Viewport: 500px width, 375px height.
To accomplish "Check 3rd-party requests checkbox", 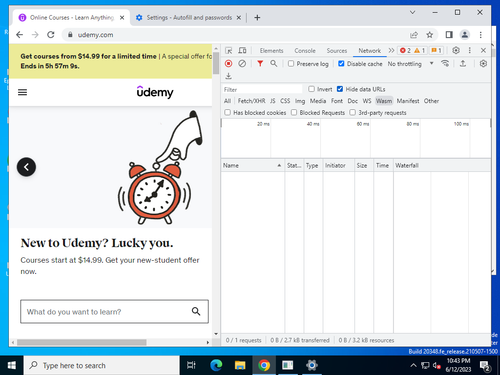I will (x=352, y=112).
